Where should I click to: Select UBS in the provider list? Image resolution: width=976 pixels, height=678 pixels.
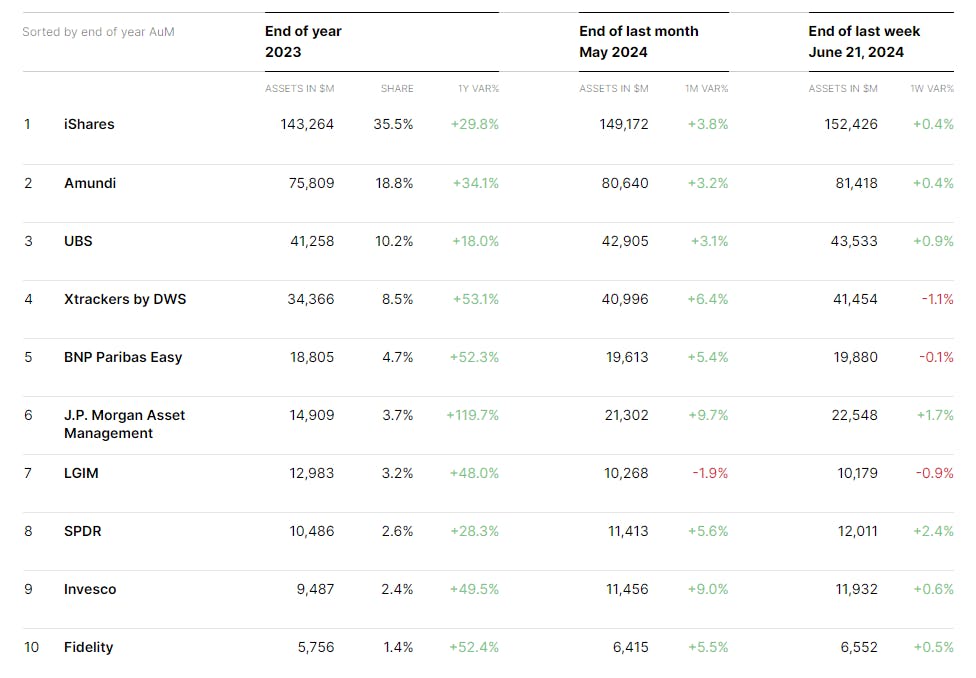(78, 241)
